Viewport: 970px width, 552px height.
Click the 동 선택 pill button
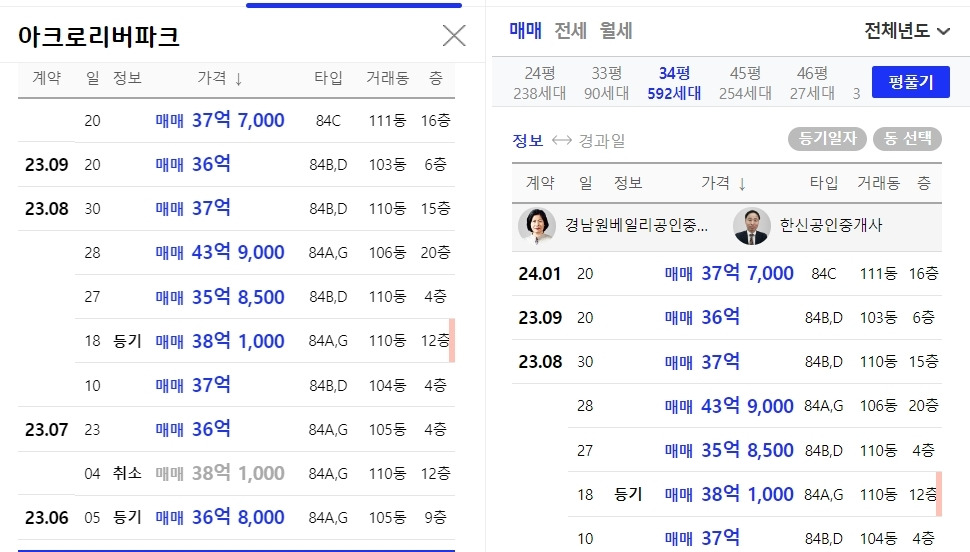click(907, 139)
